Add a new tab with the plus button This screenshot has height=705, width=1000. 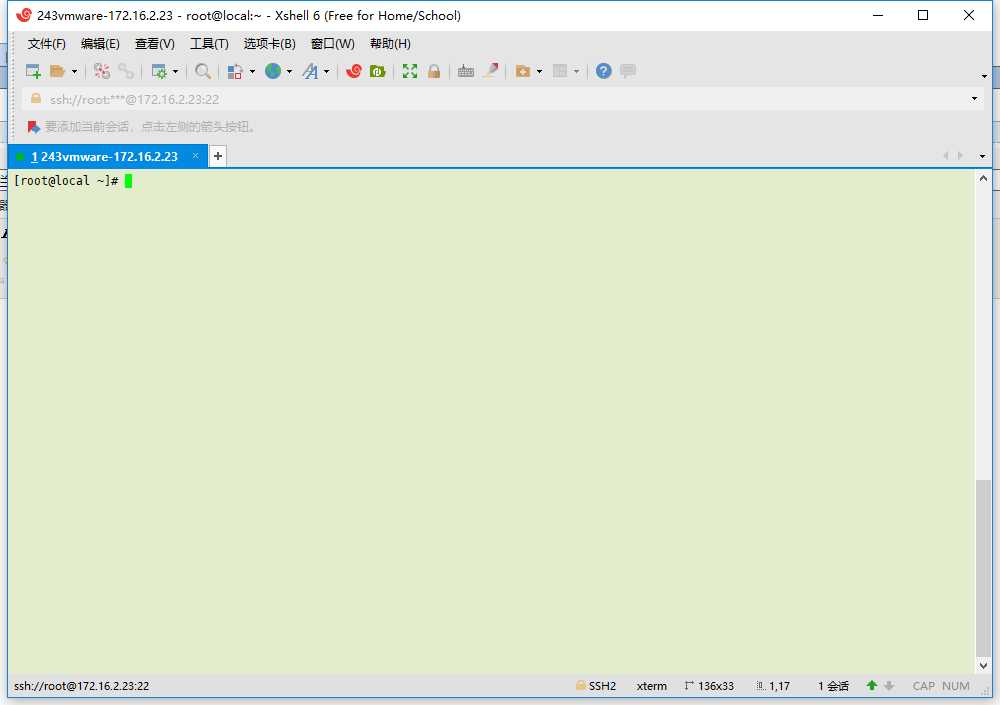click(217, 156)
